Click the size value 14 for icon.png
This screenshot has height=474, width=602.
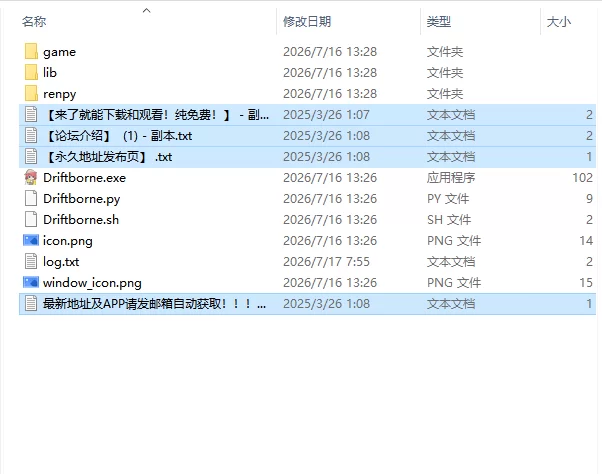pos(586,241)
